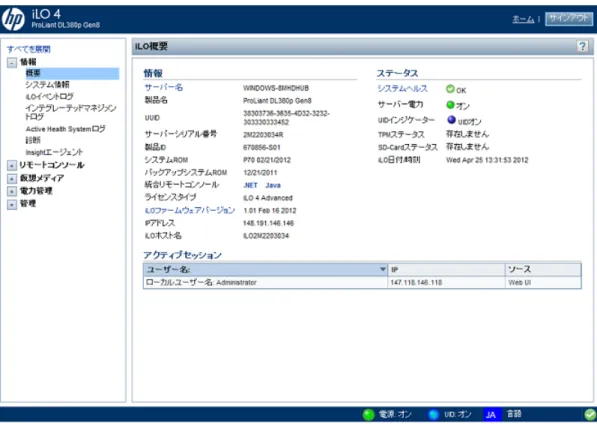The image size is (597, 424).
Task: Expand the リモートコンソール tree node
Action: pos(12,165)
